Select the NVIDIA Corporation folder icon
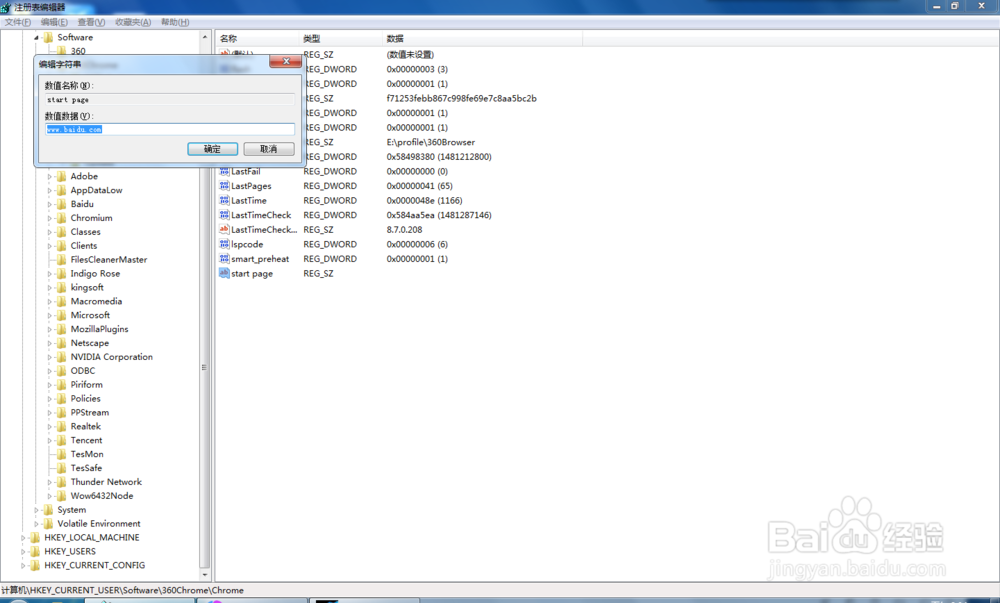1000x603 pixels. point(62,357)
